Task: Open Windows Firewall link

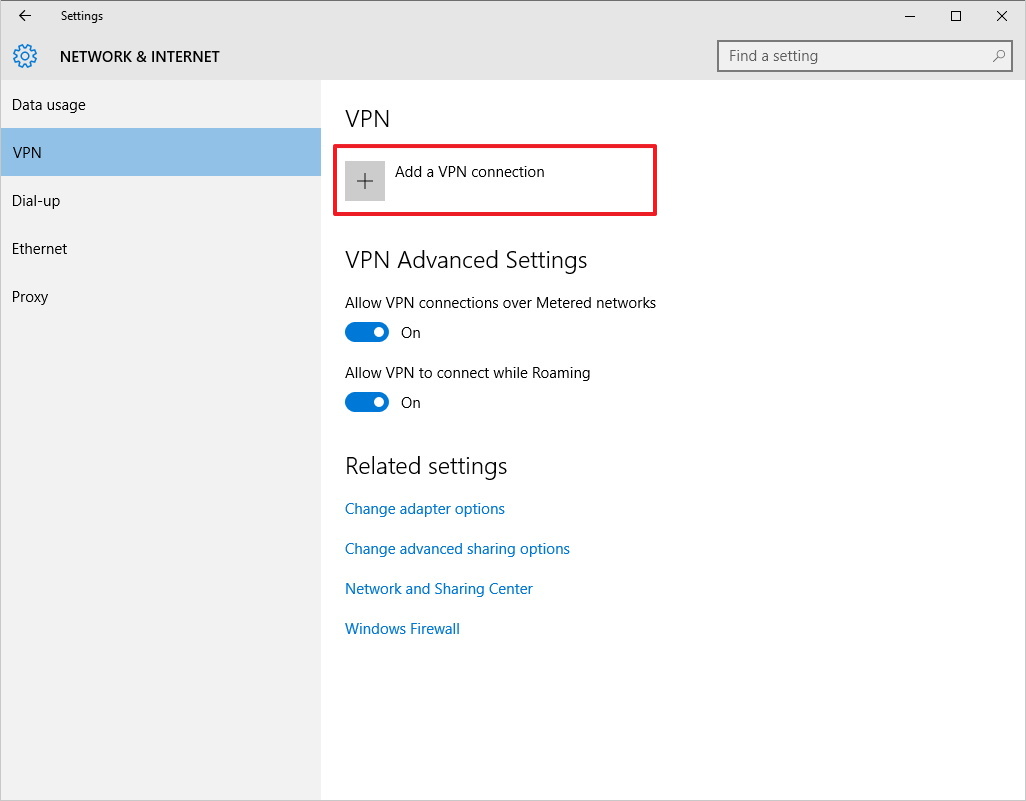Action: (x=402, y=629)
